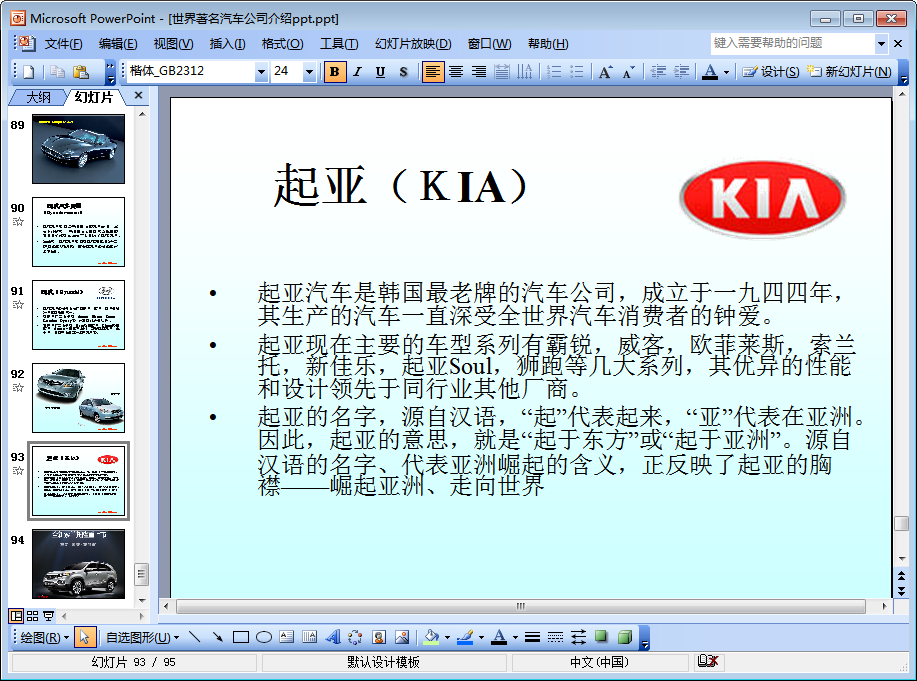Decrease the font size
This screenshot has height=681, width=917.
628,71
